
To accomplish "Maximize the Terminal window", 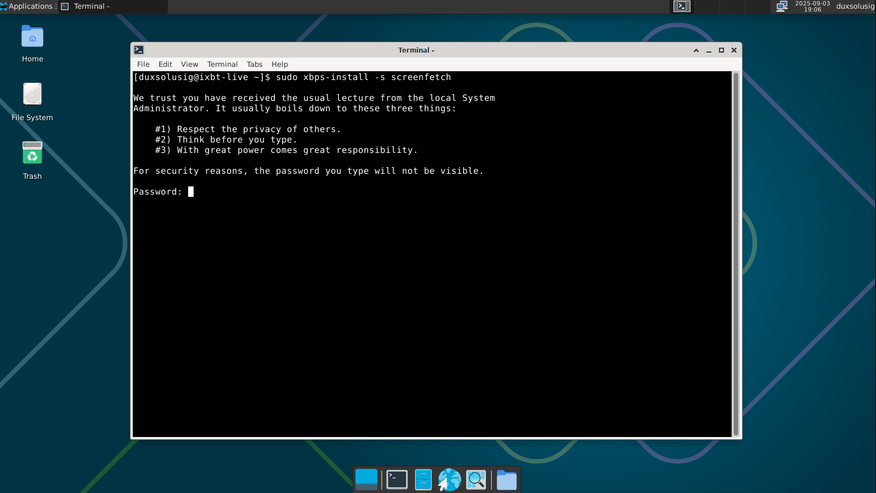I will tap(721, 50).
